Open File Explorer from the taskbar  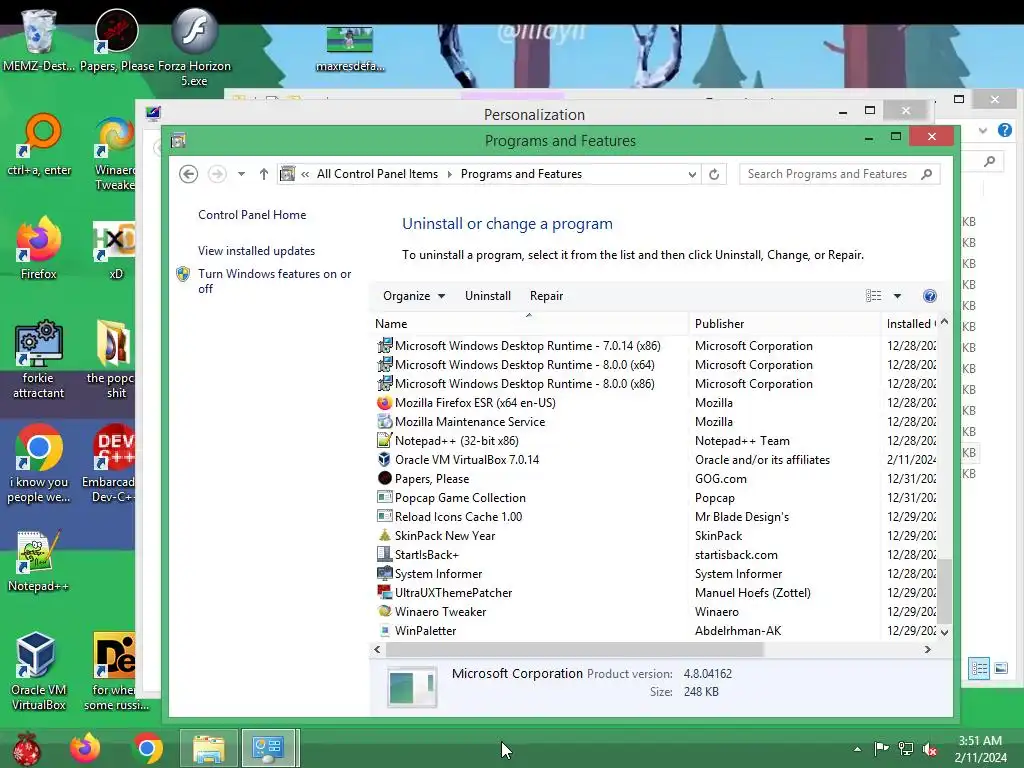pyautogui.click(x=209, y=748)
